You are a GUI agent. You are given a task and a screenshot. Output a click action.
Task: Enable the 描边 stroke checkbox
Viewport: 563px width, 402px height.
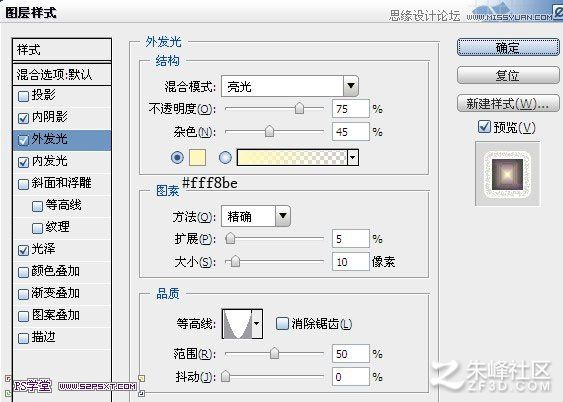pyautogui.click(x=23, y=338)
